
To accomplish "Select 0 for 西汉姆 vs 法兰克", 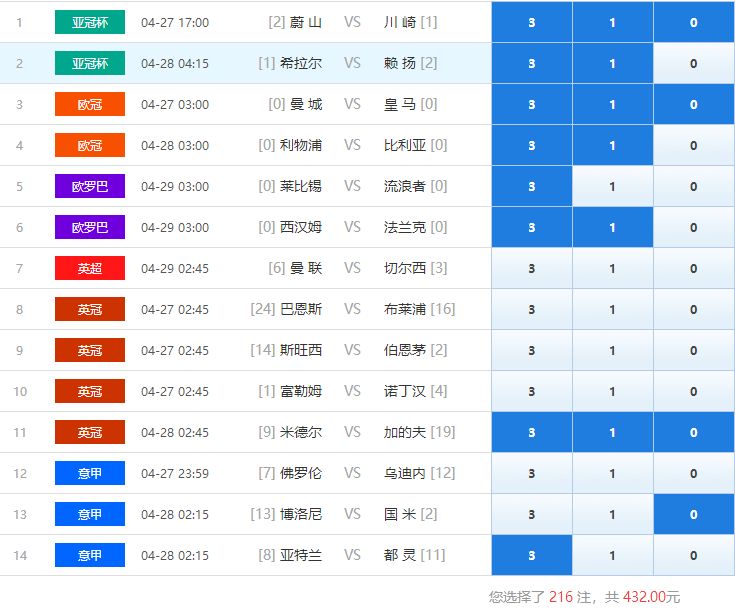I will click(694, 227).
